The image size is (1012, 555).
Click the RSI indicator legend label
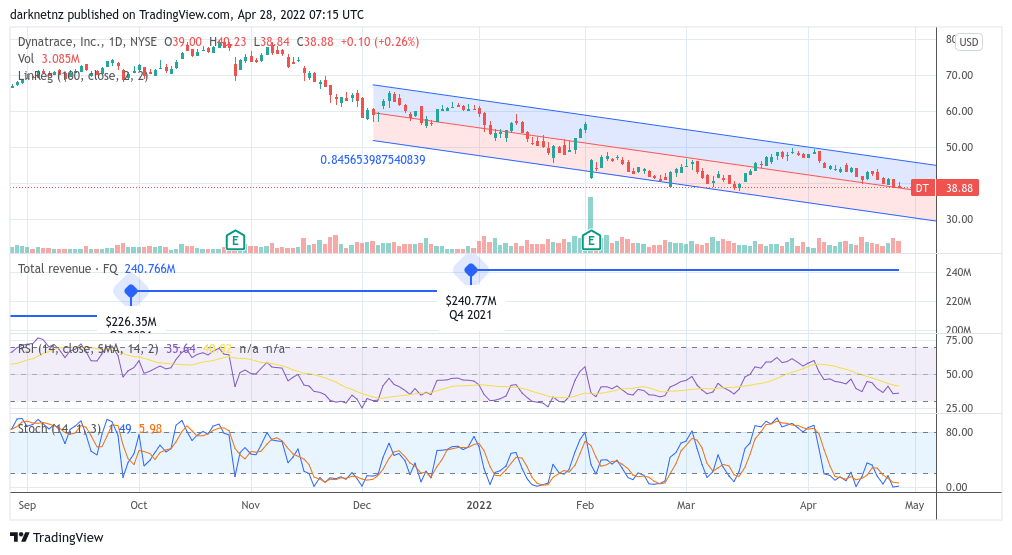click(x=151, y=348)
